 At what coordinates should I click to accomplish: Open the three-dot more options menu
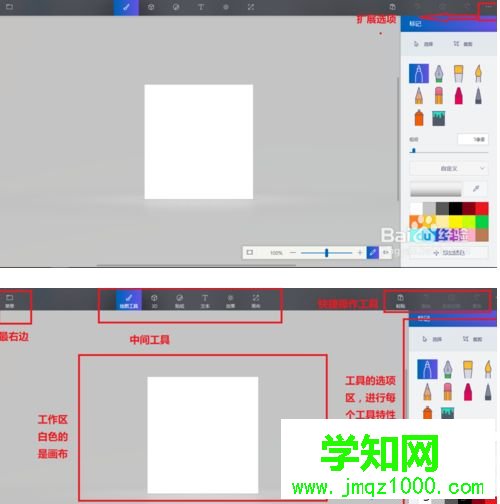489,7
